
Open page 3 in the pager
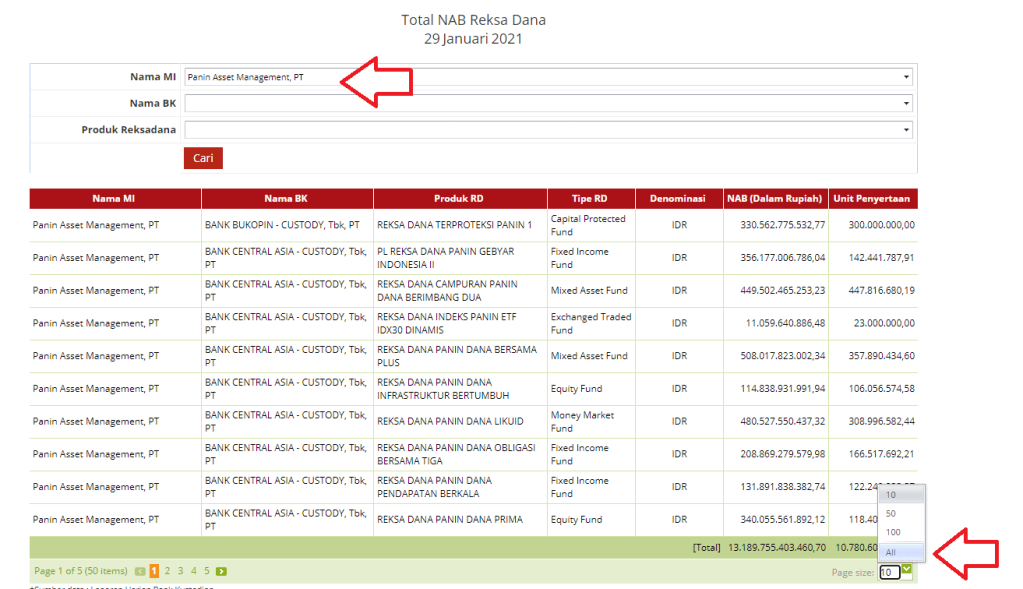coord(181,572)
